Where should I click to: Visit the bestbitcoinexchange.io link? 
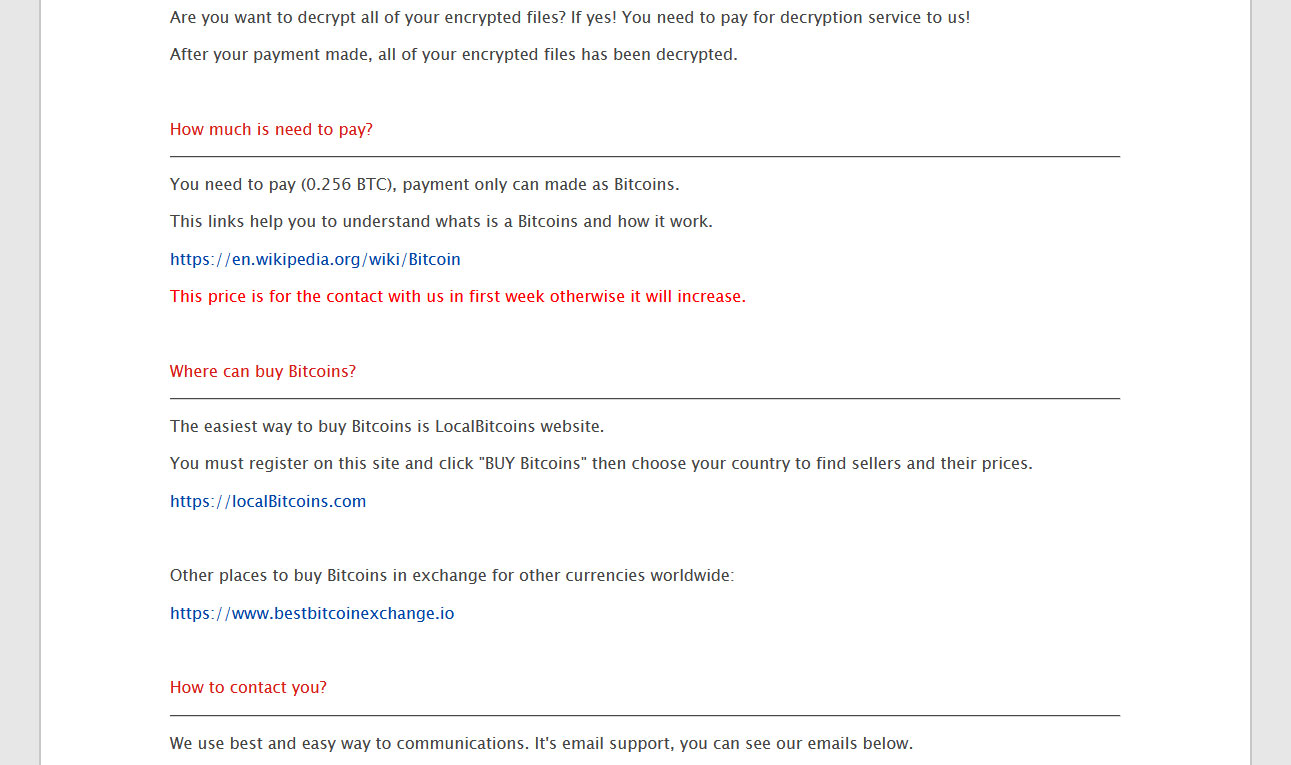click(x=312, y=614)
